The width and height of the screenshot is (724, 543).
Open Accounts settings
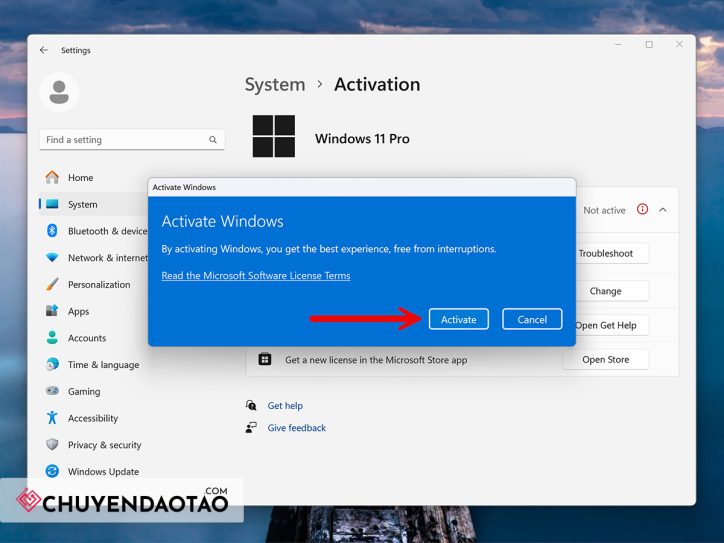coord(87,338)
